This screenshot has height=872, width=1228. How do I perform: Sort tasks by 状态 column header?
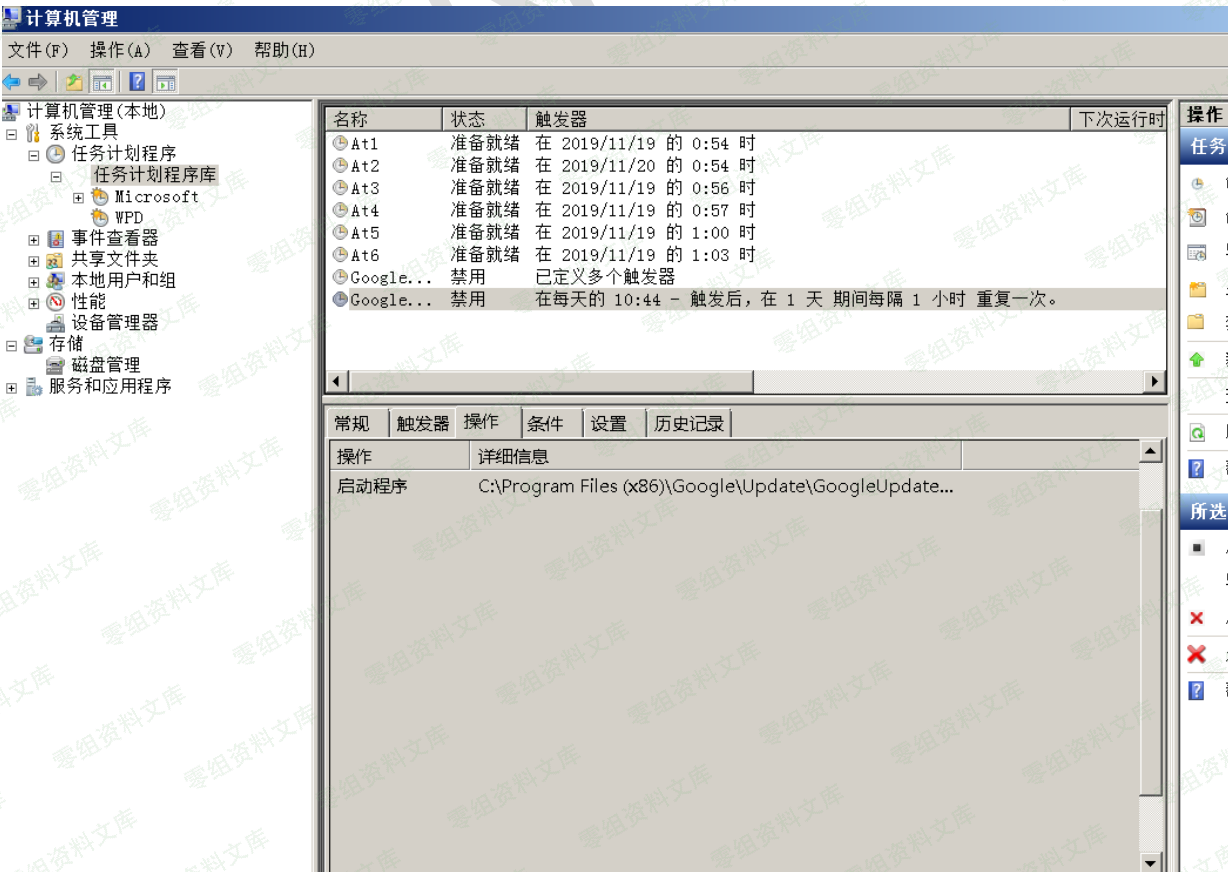coord(484,120)
